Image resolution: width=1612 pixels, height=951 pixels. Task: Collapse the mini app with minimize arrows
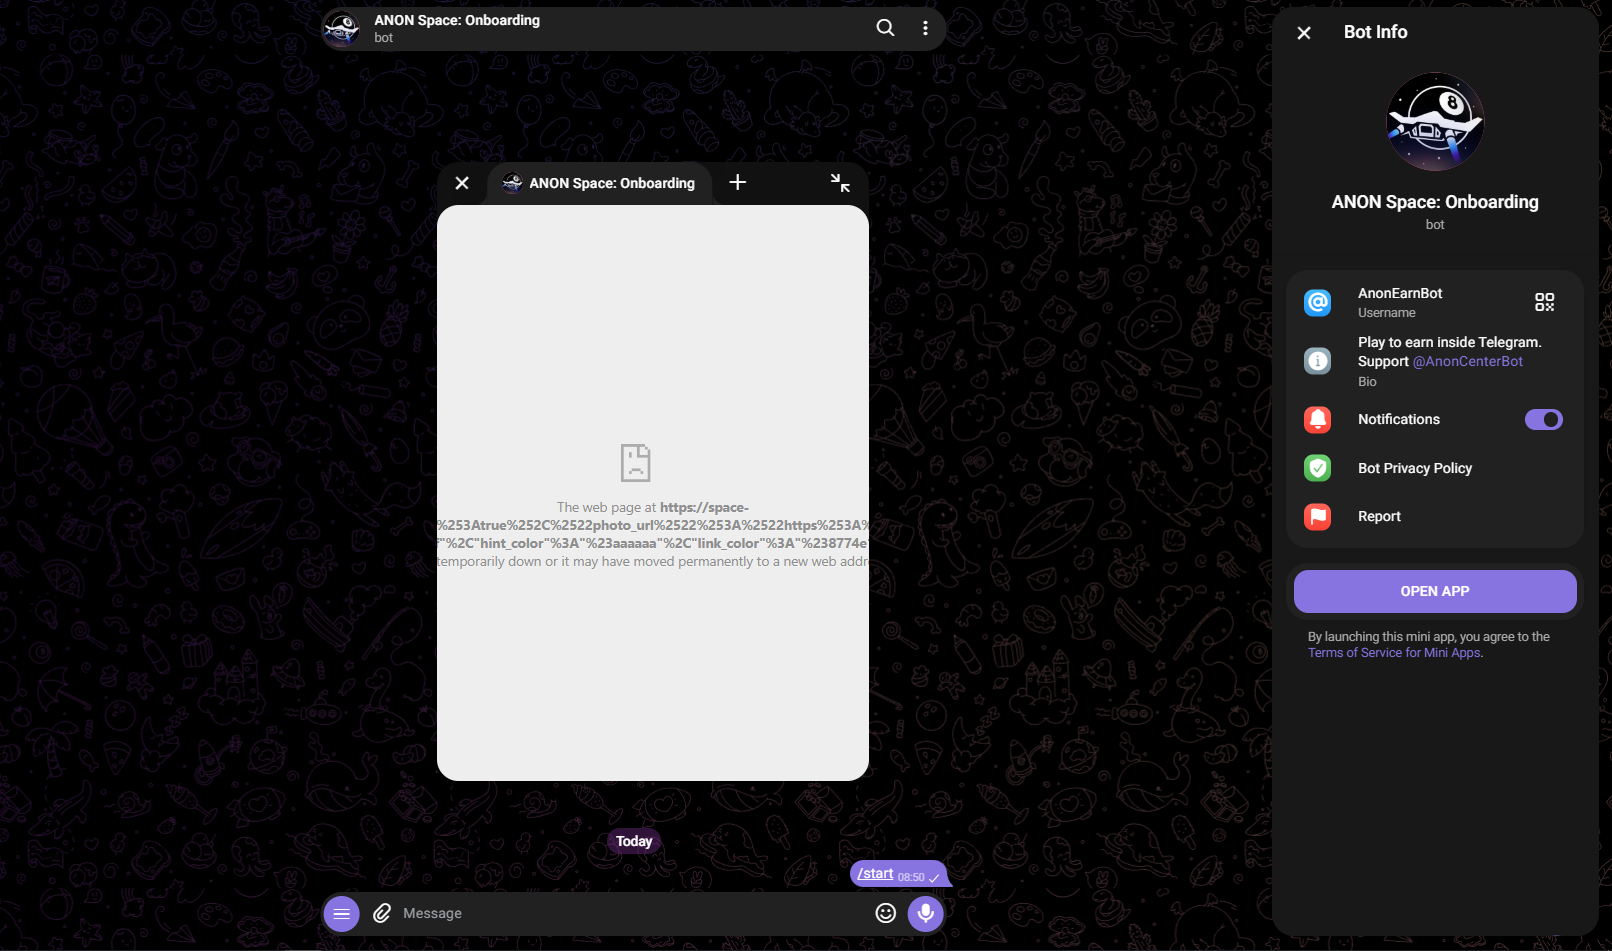point(840,182)
